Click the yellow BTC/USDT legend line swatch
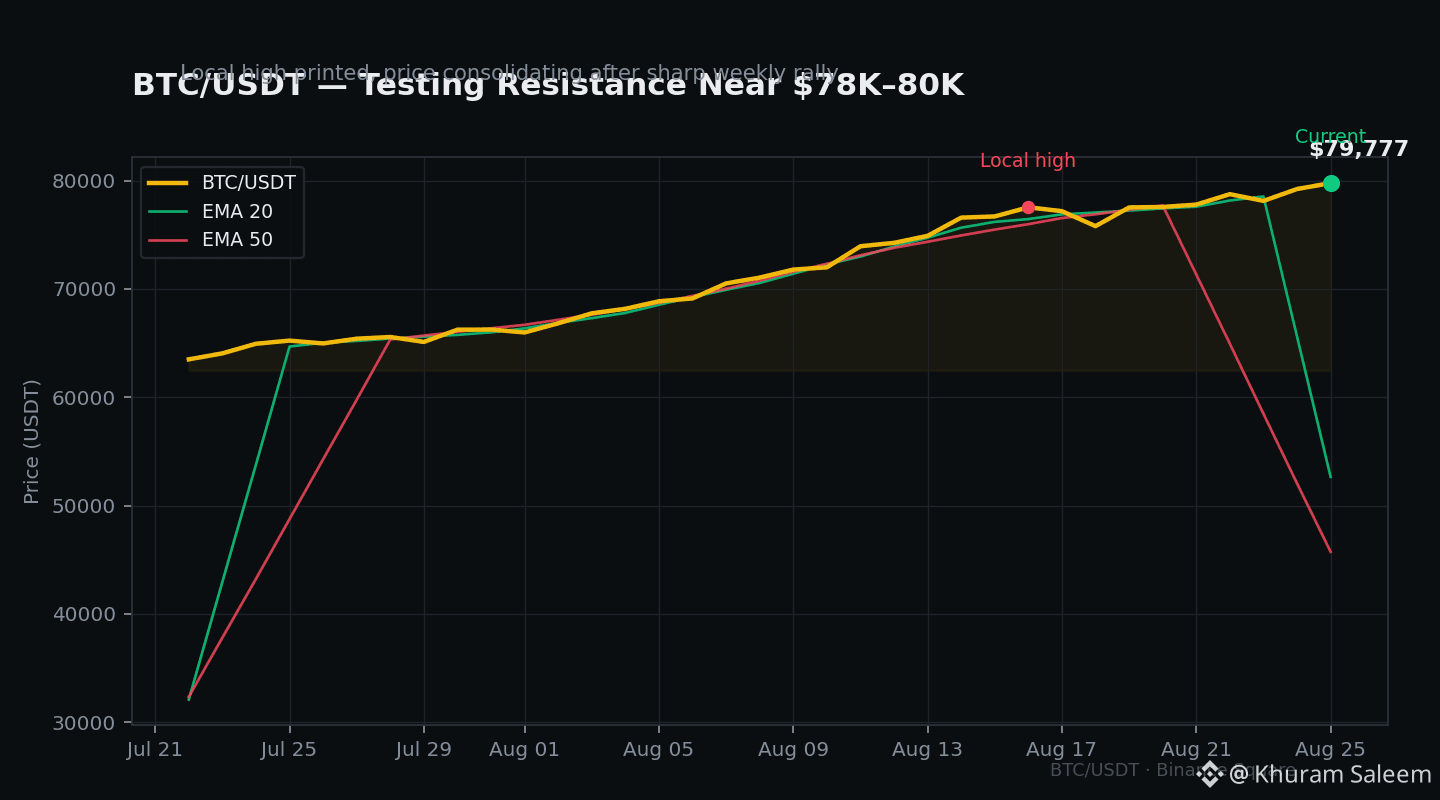 pyautogui.click(x=168, y=183)
